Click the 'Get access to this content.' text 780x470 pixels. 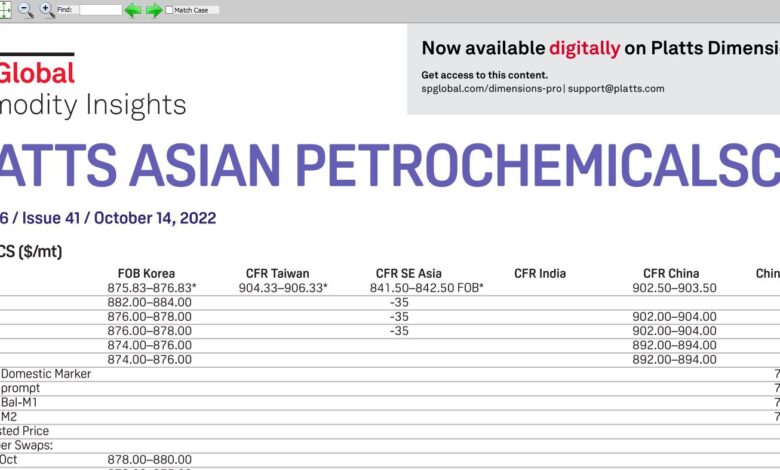pyautogui.click(x=484, y=75)
